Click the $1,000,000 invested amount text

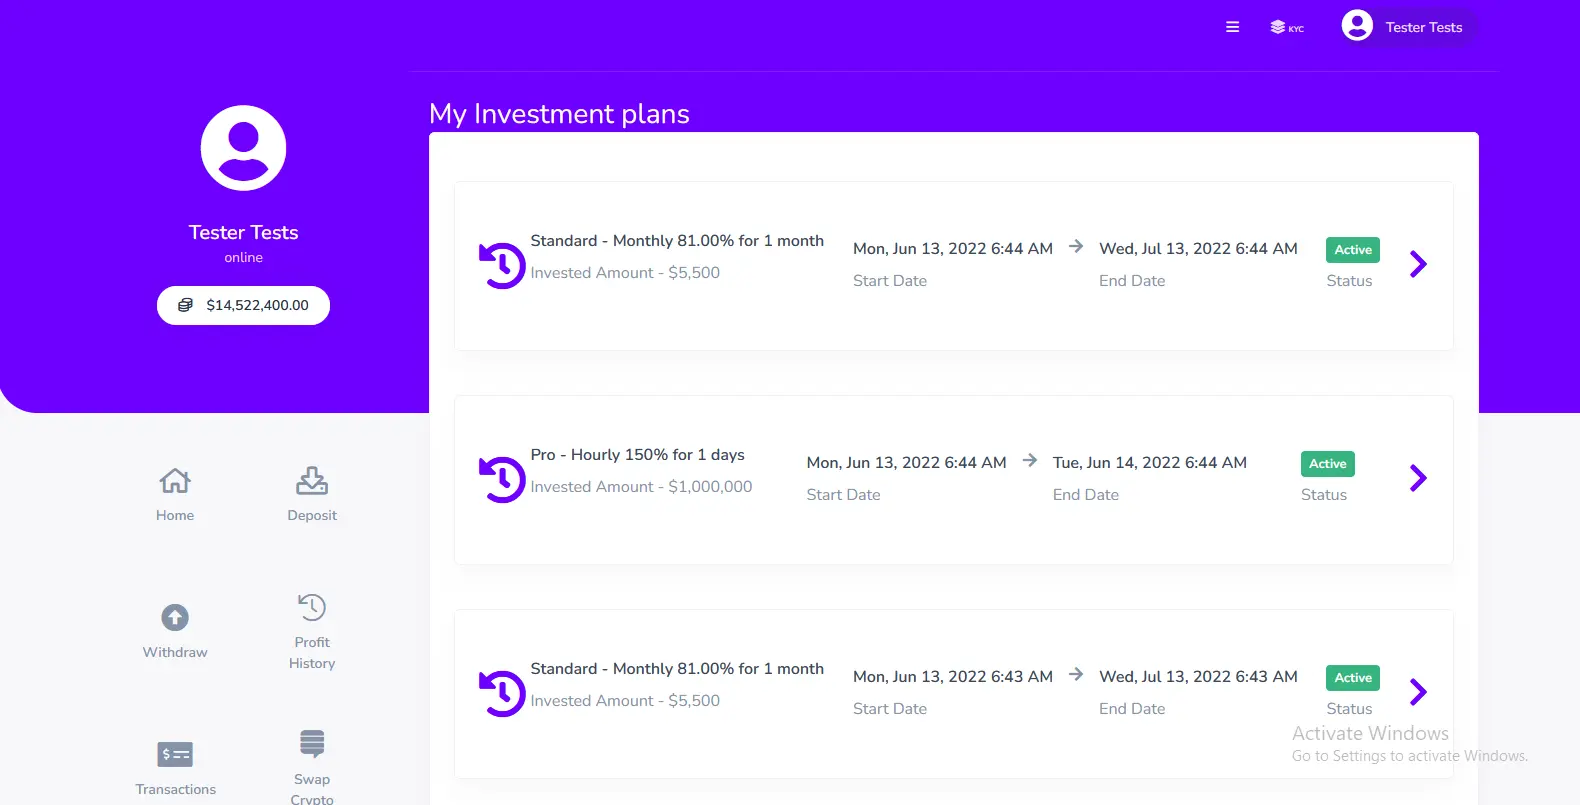[x=641, y=487]
